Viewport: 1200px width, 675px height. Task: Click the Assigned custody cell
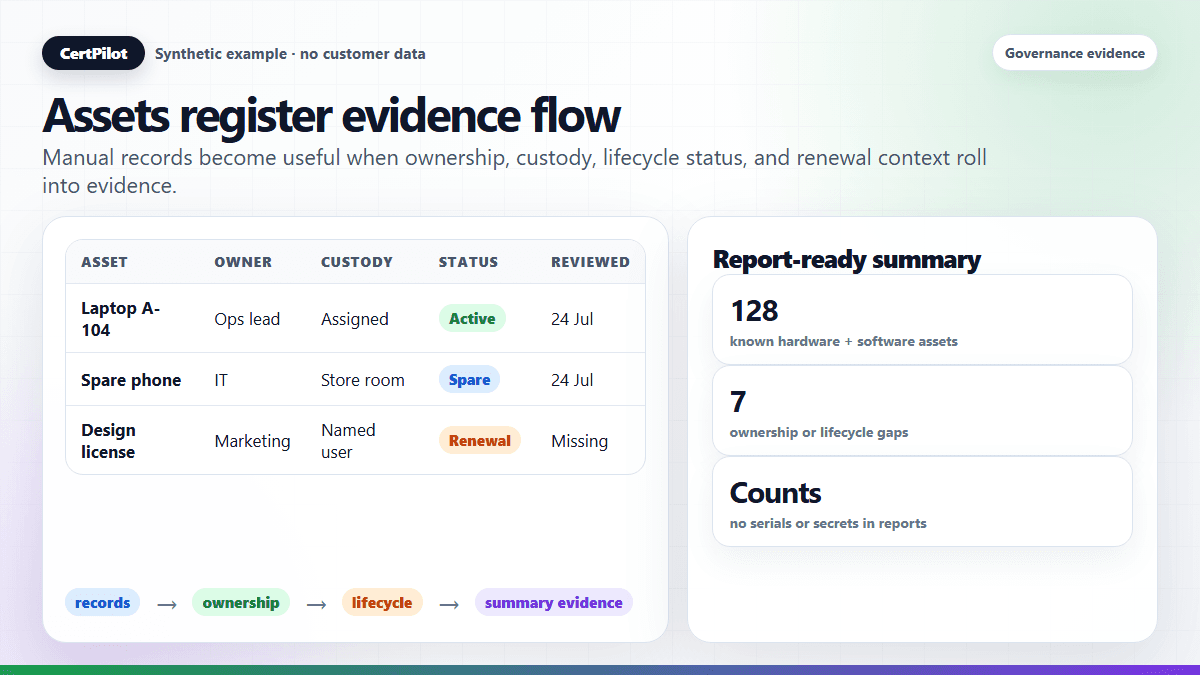[x=355, y=319]
